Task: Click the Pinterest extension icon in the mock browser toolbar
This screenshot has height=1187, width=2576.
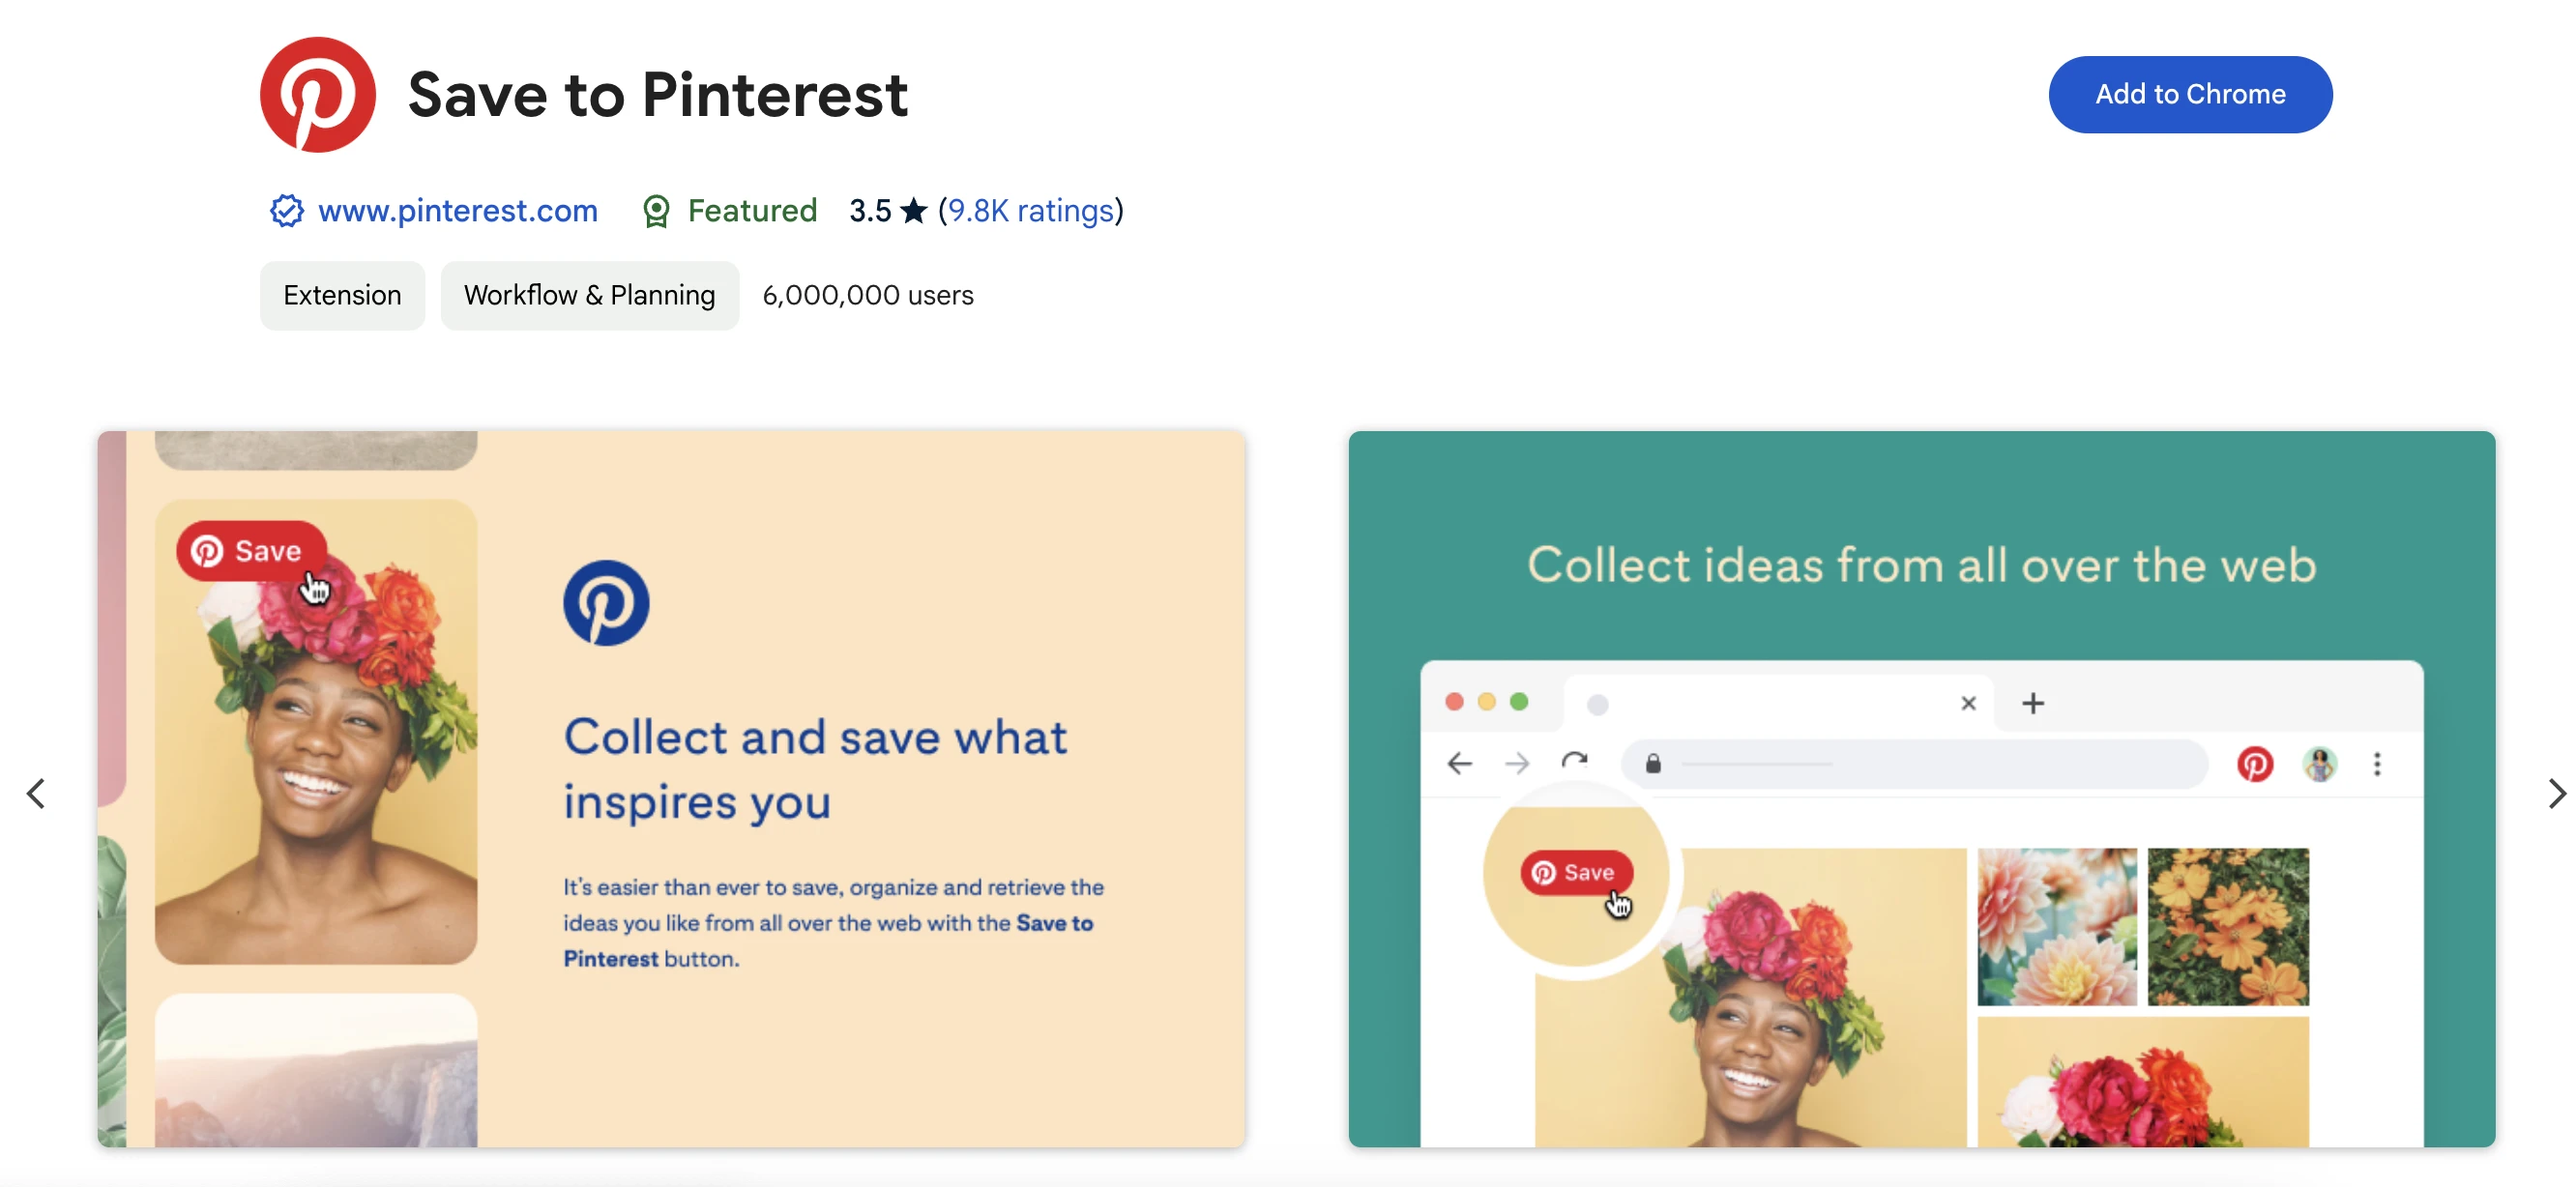Action: tap(2254, 765)
